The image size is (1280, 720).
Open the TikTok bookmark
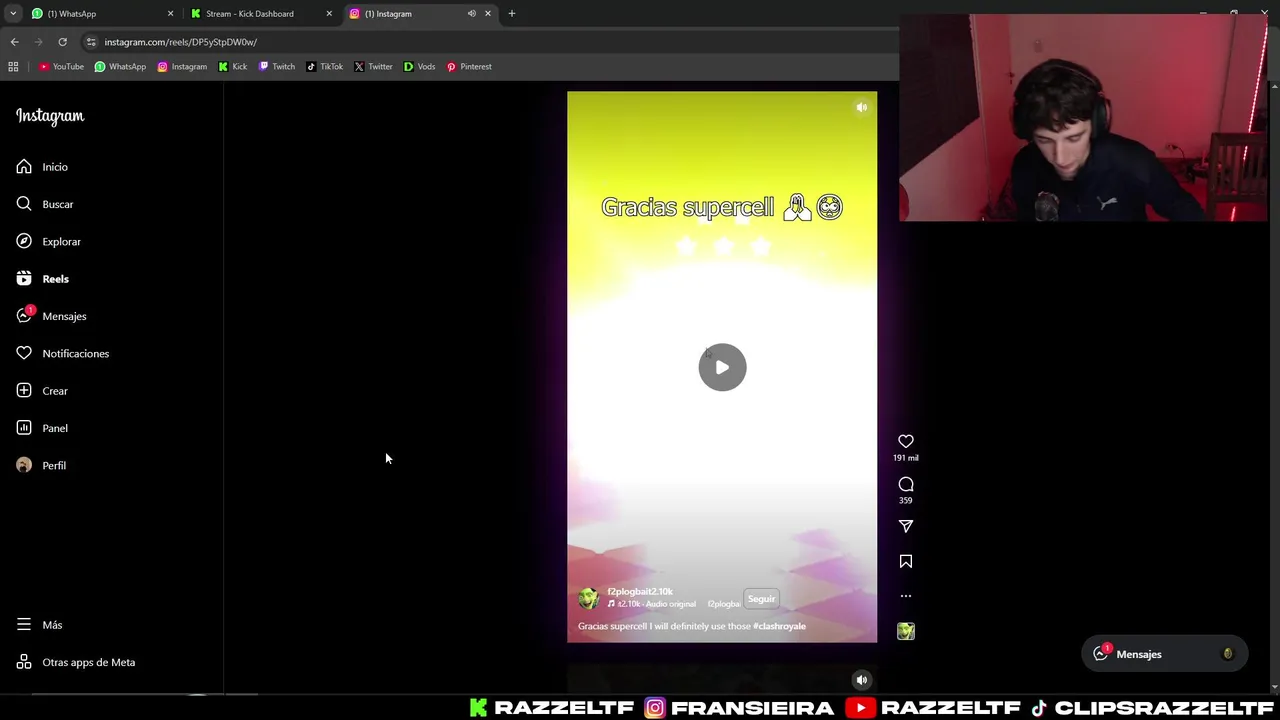click(325, 67)
